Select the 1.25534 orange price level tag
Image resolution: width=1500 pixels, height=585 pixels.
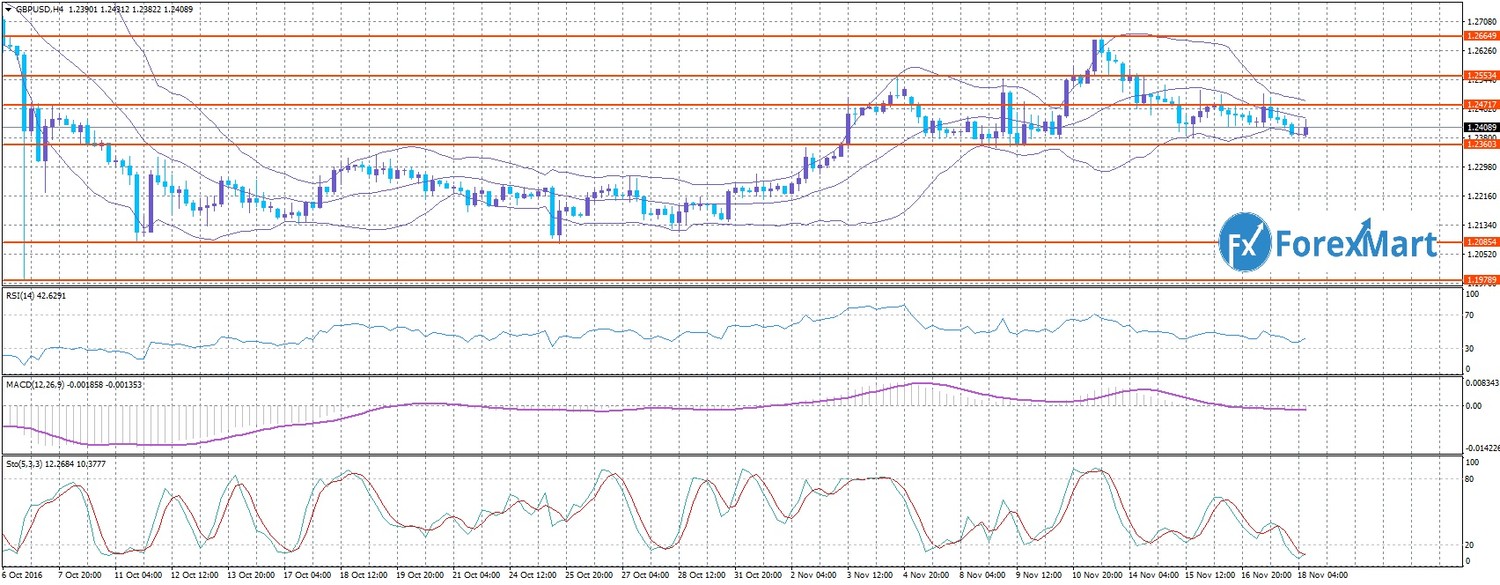(x=1480, y=76)
